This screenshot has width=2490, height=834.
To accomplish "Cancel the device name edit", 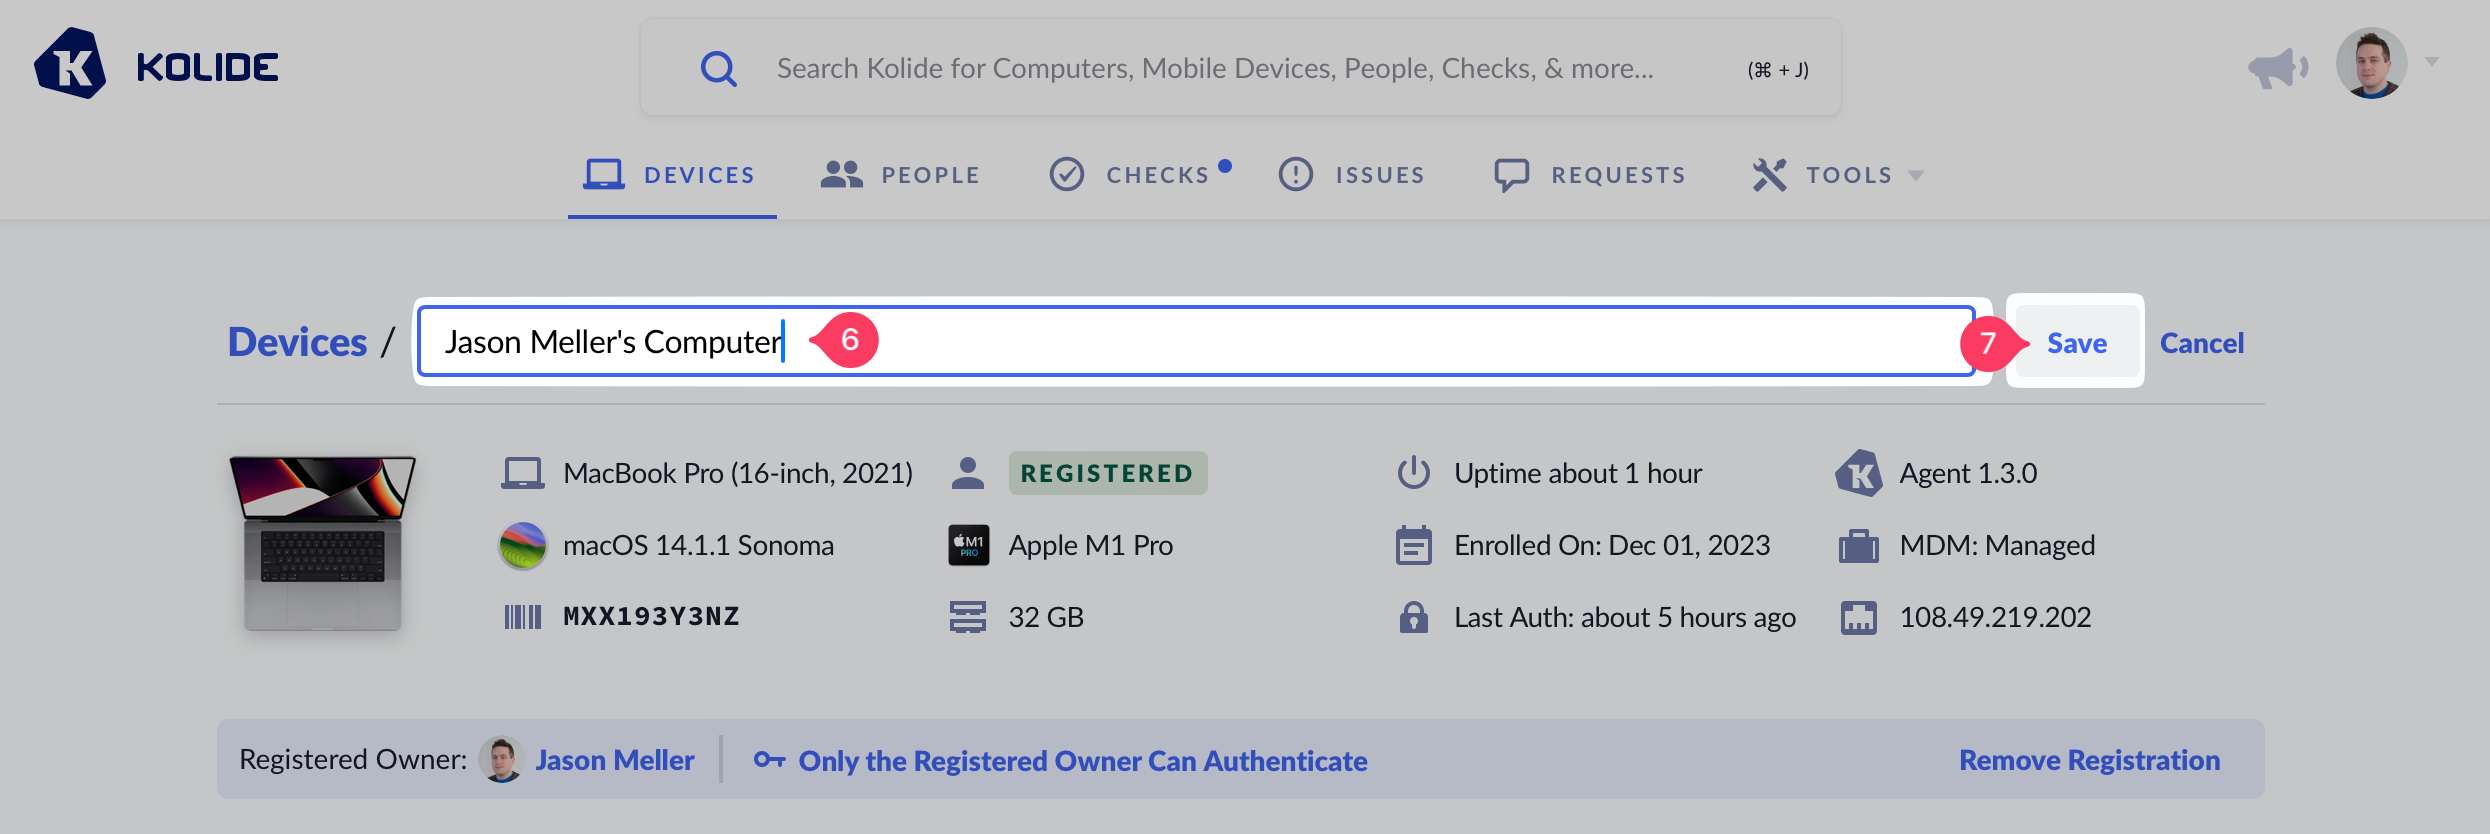I will (2201, 343).
